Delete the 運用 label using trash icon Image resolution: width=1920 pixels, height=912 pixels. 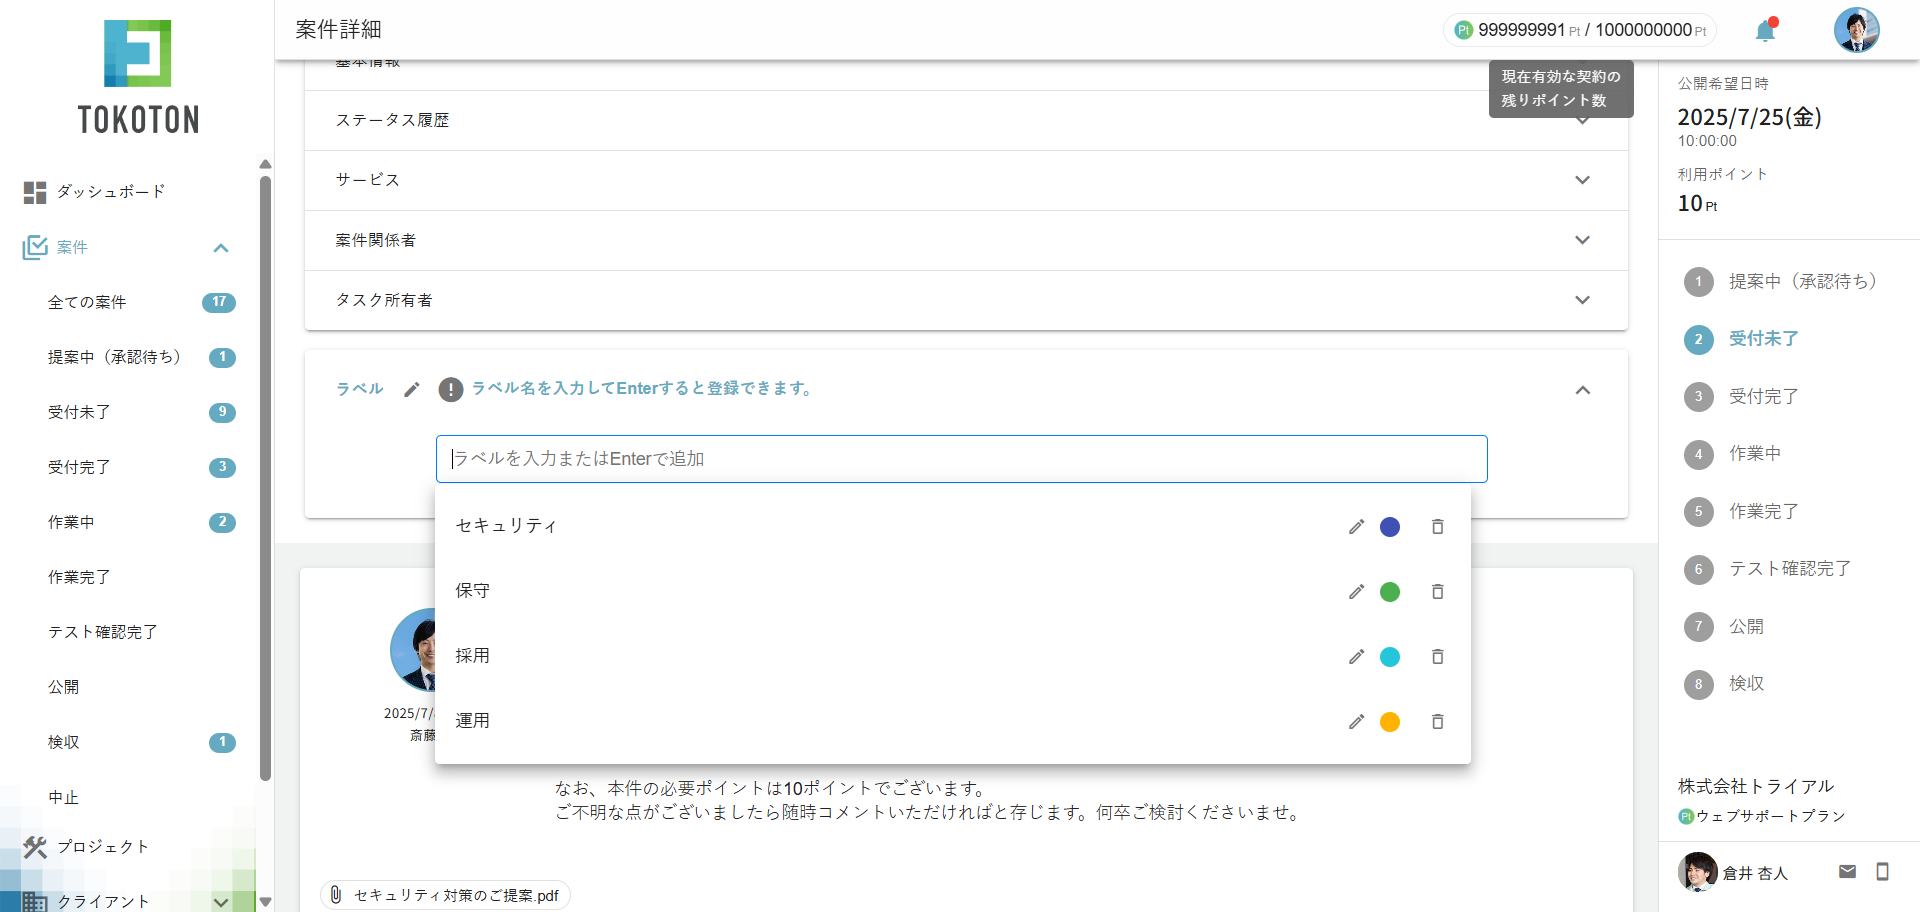click(x=1437, y=722)
